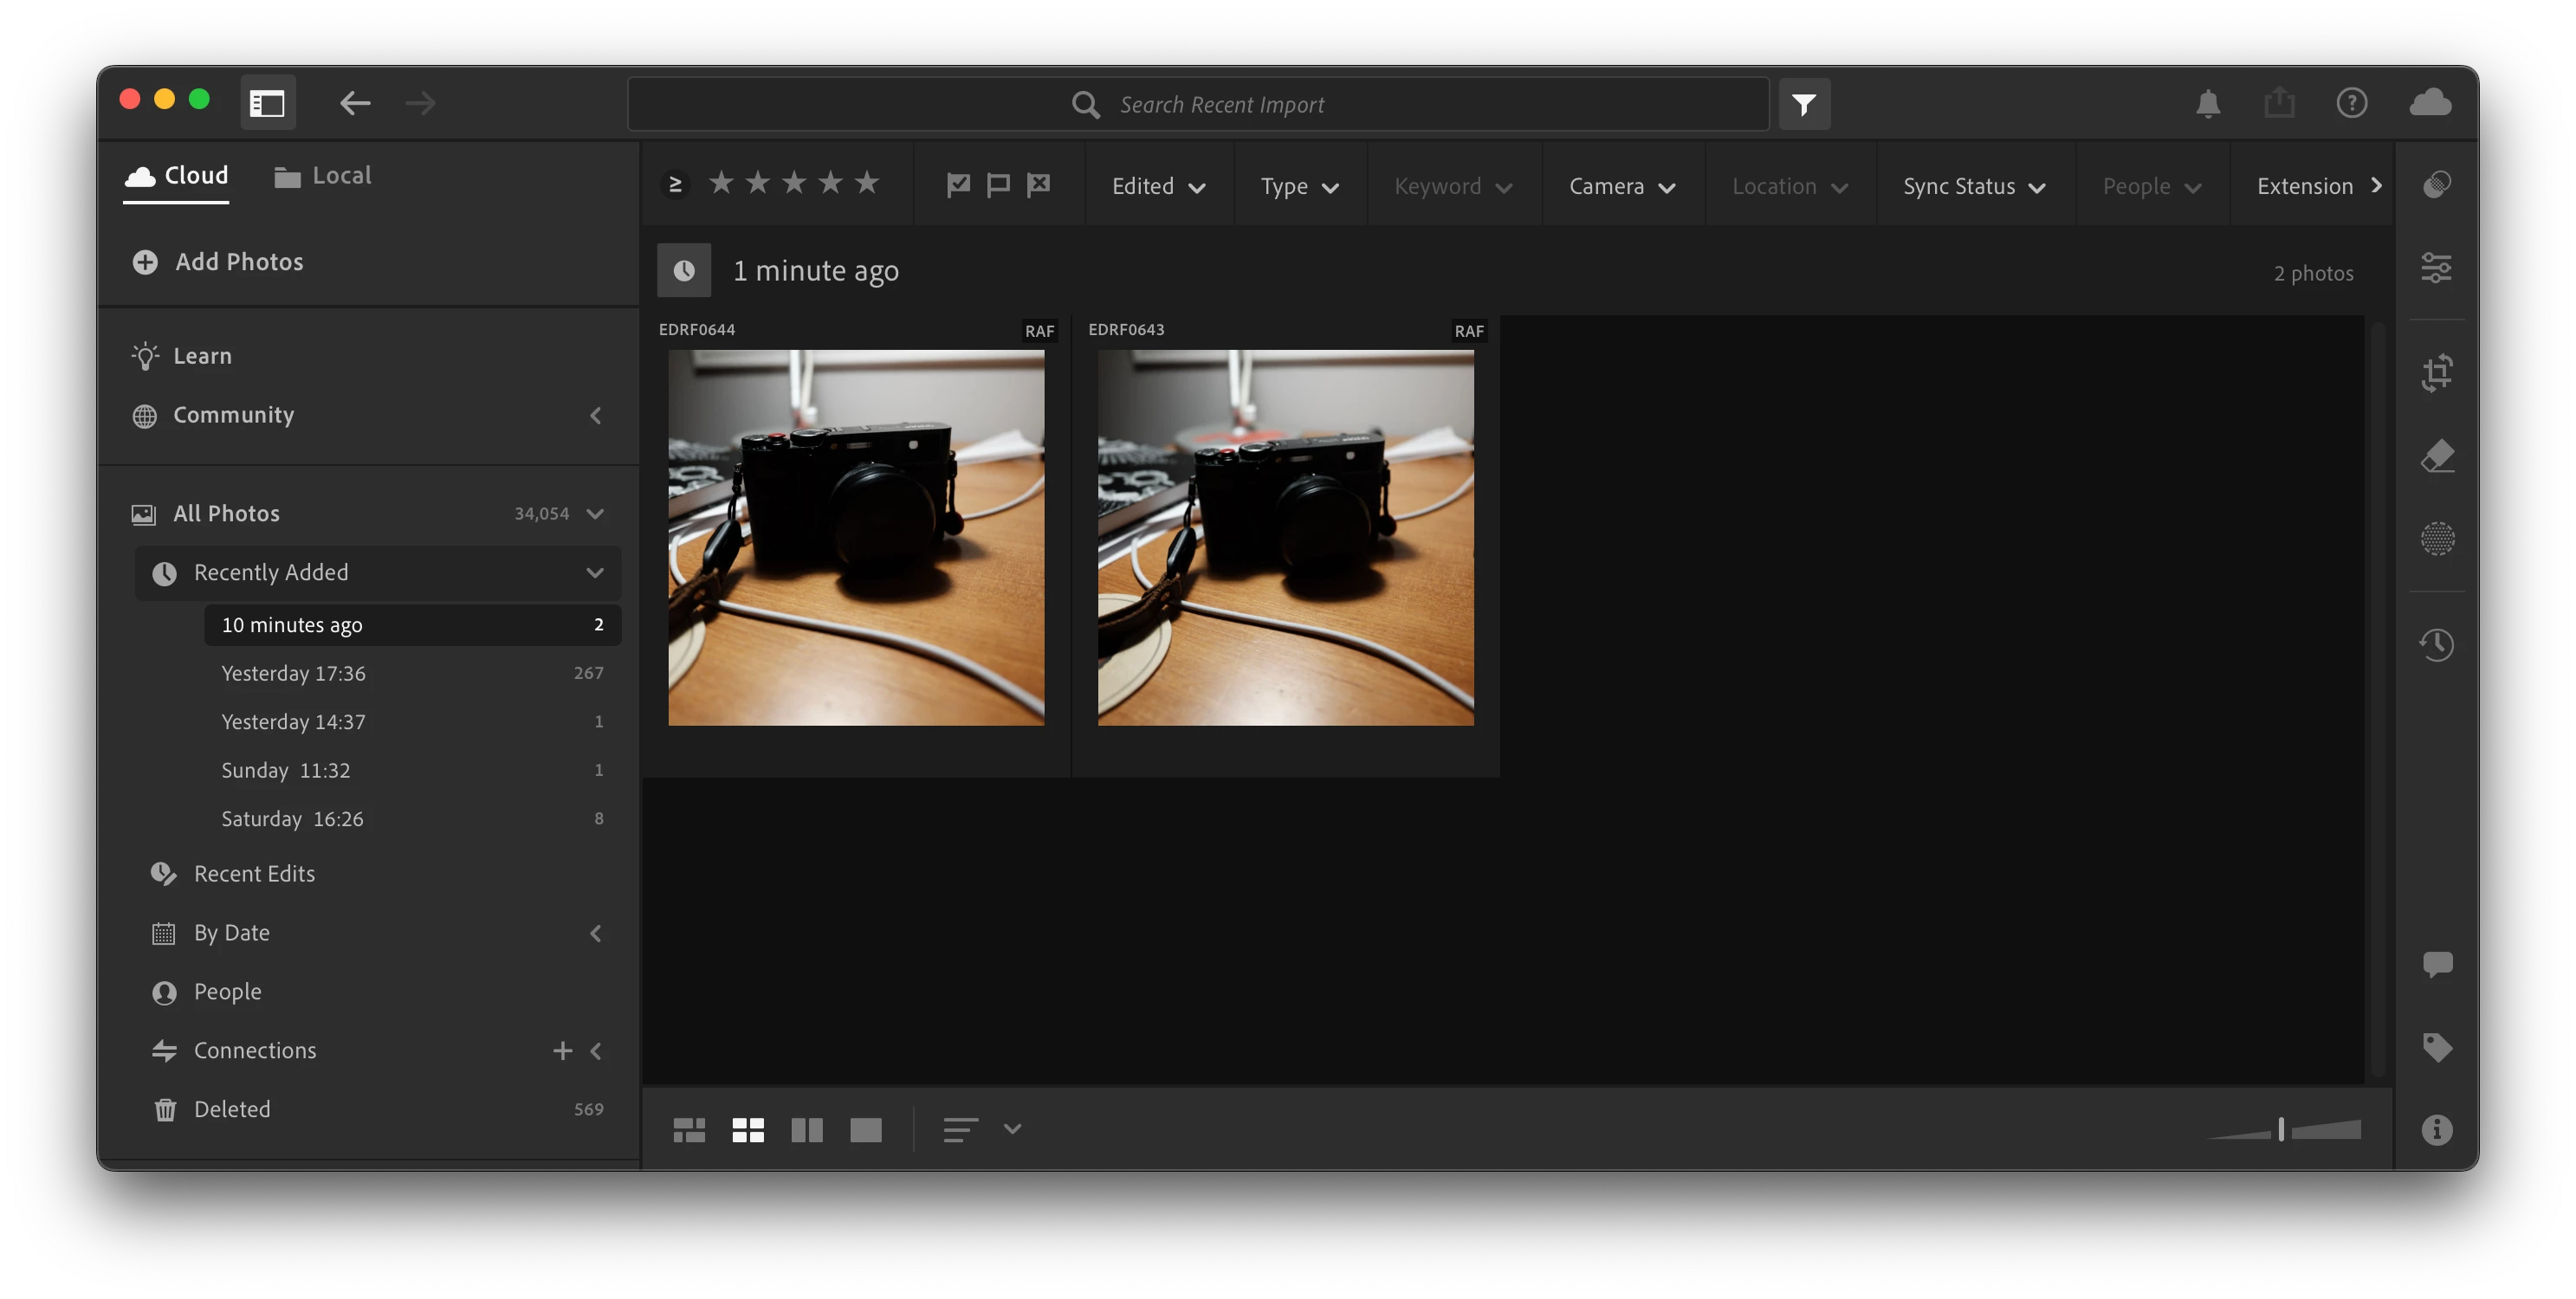Open the Presets panel icon

(x=2437, y=185)
